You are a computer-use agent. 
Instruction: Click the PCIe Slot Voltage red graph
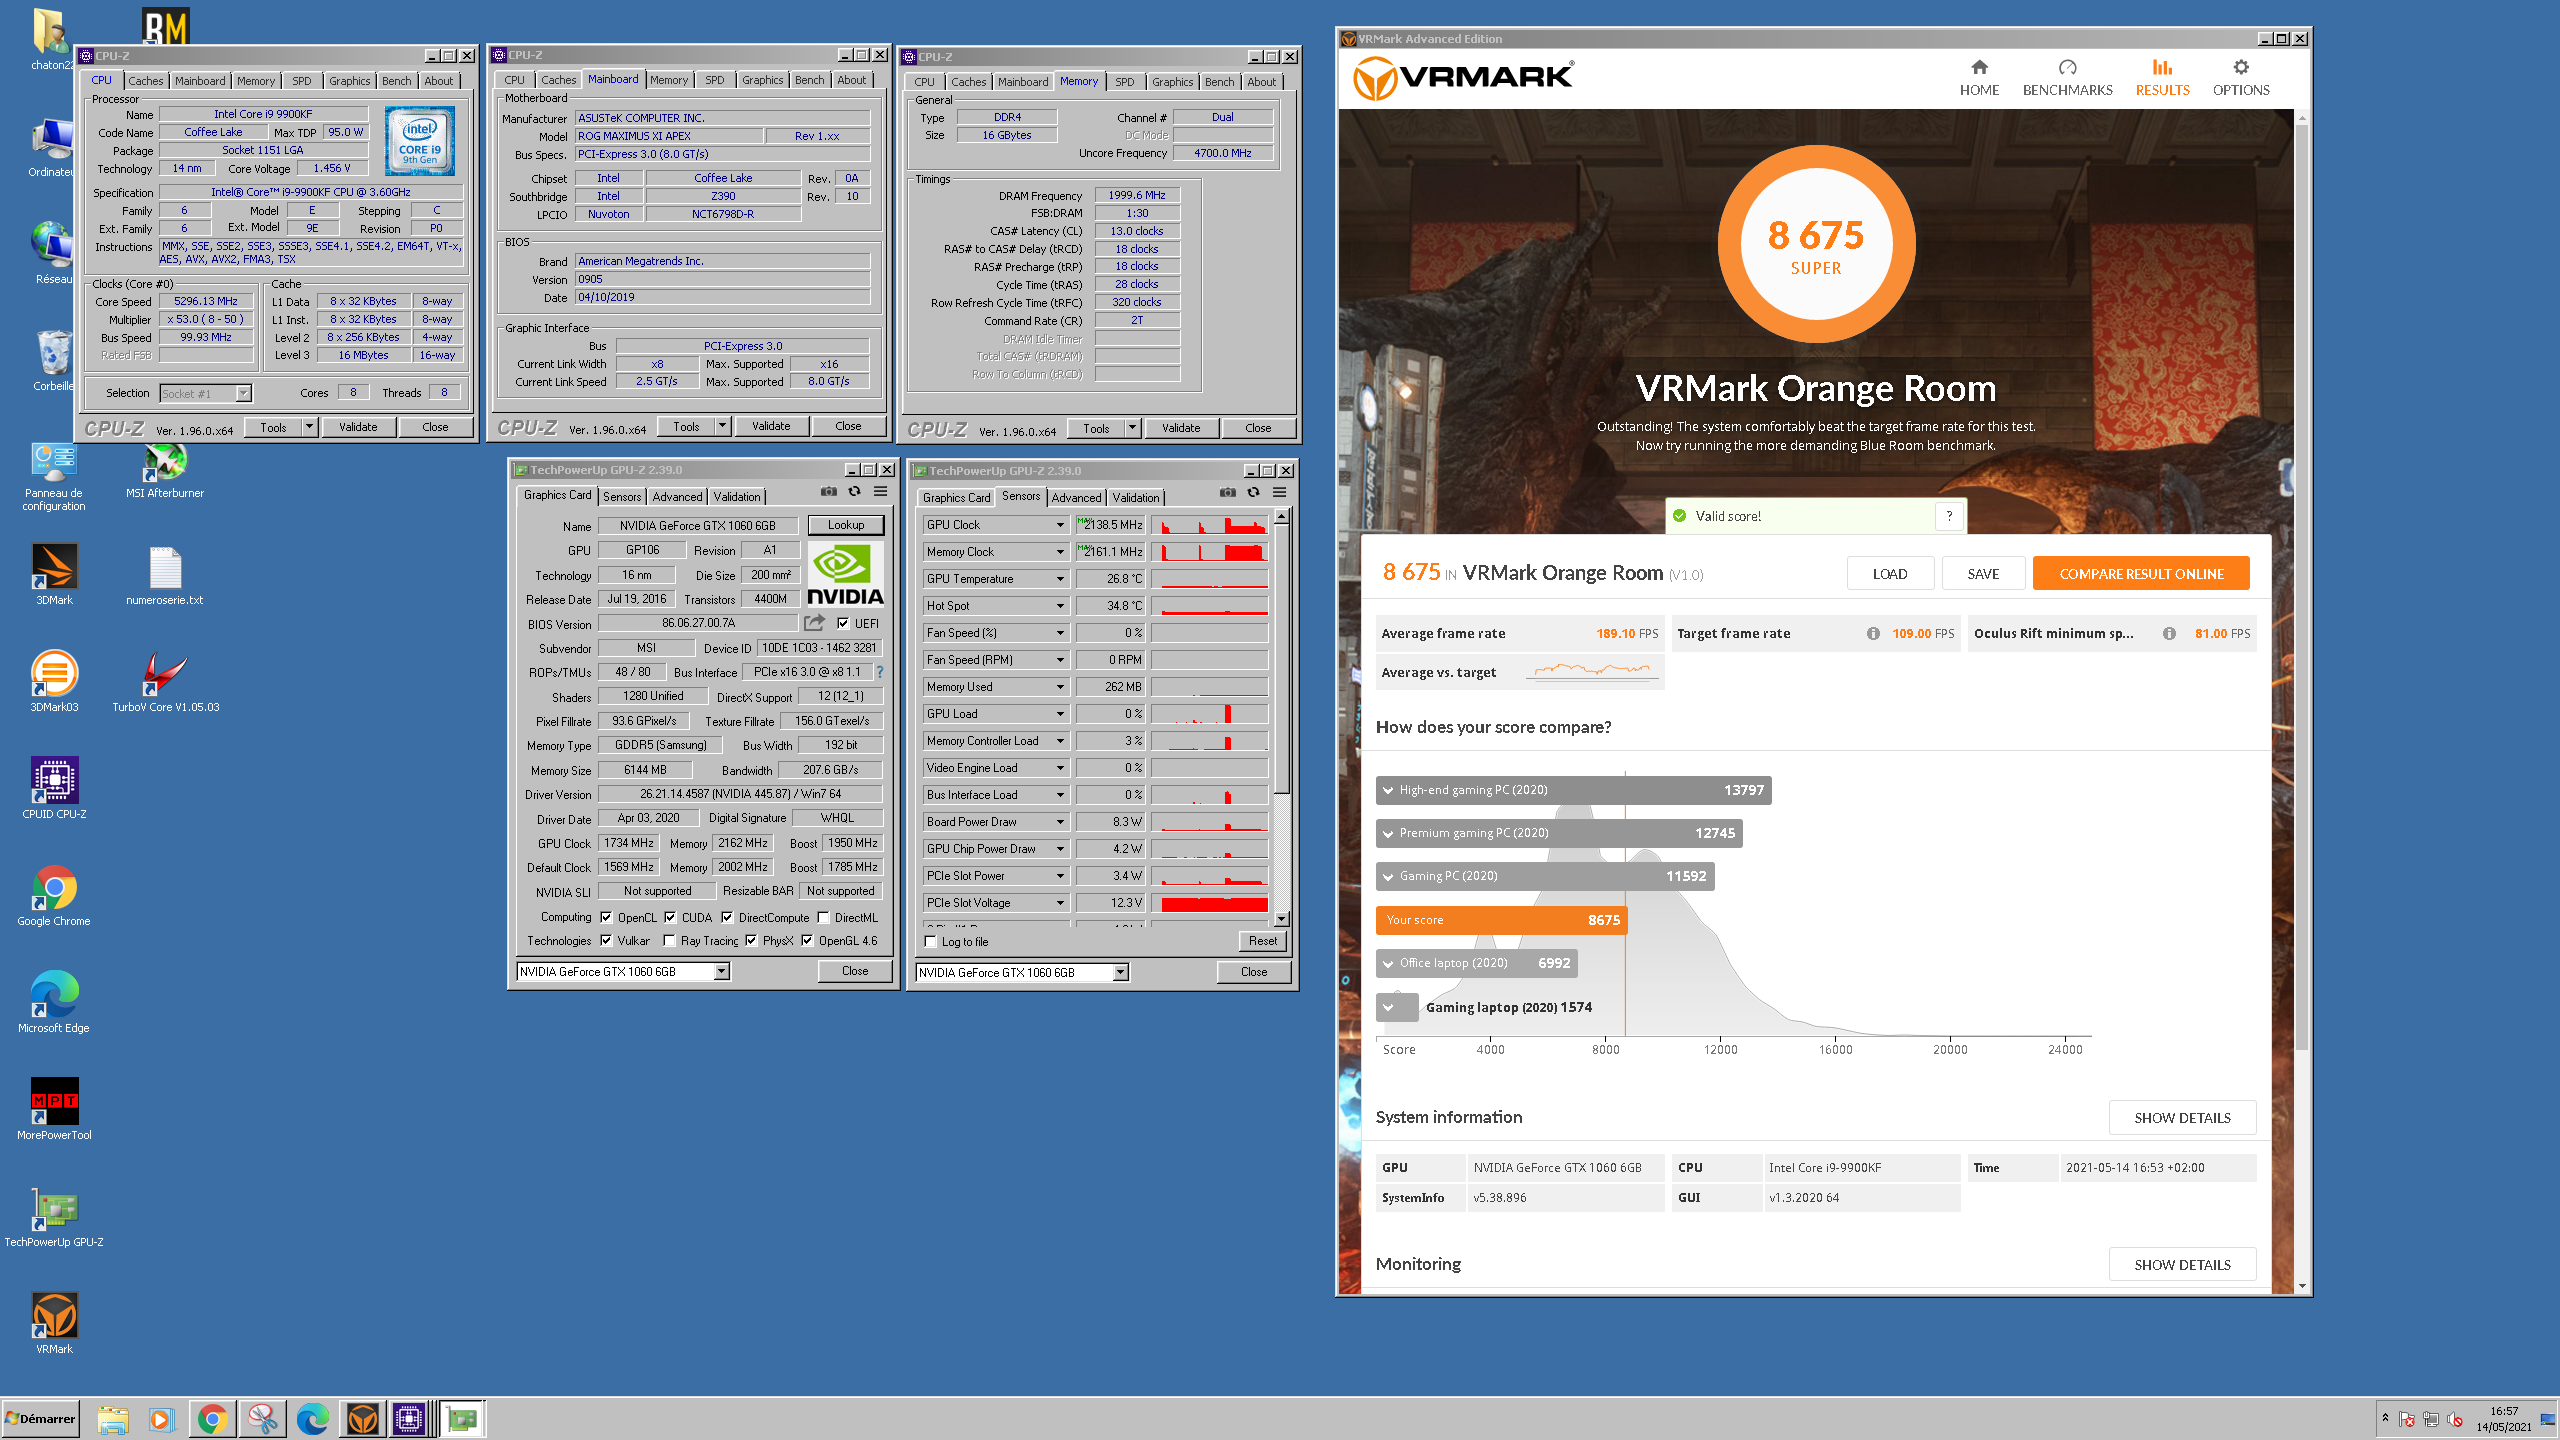1210,903
